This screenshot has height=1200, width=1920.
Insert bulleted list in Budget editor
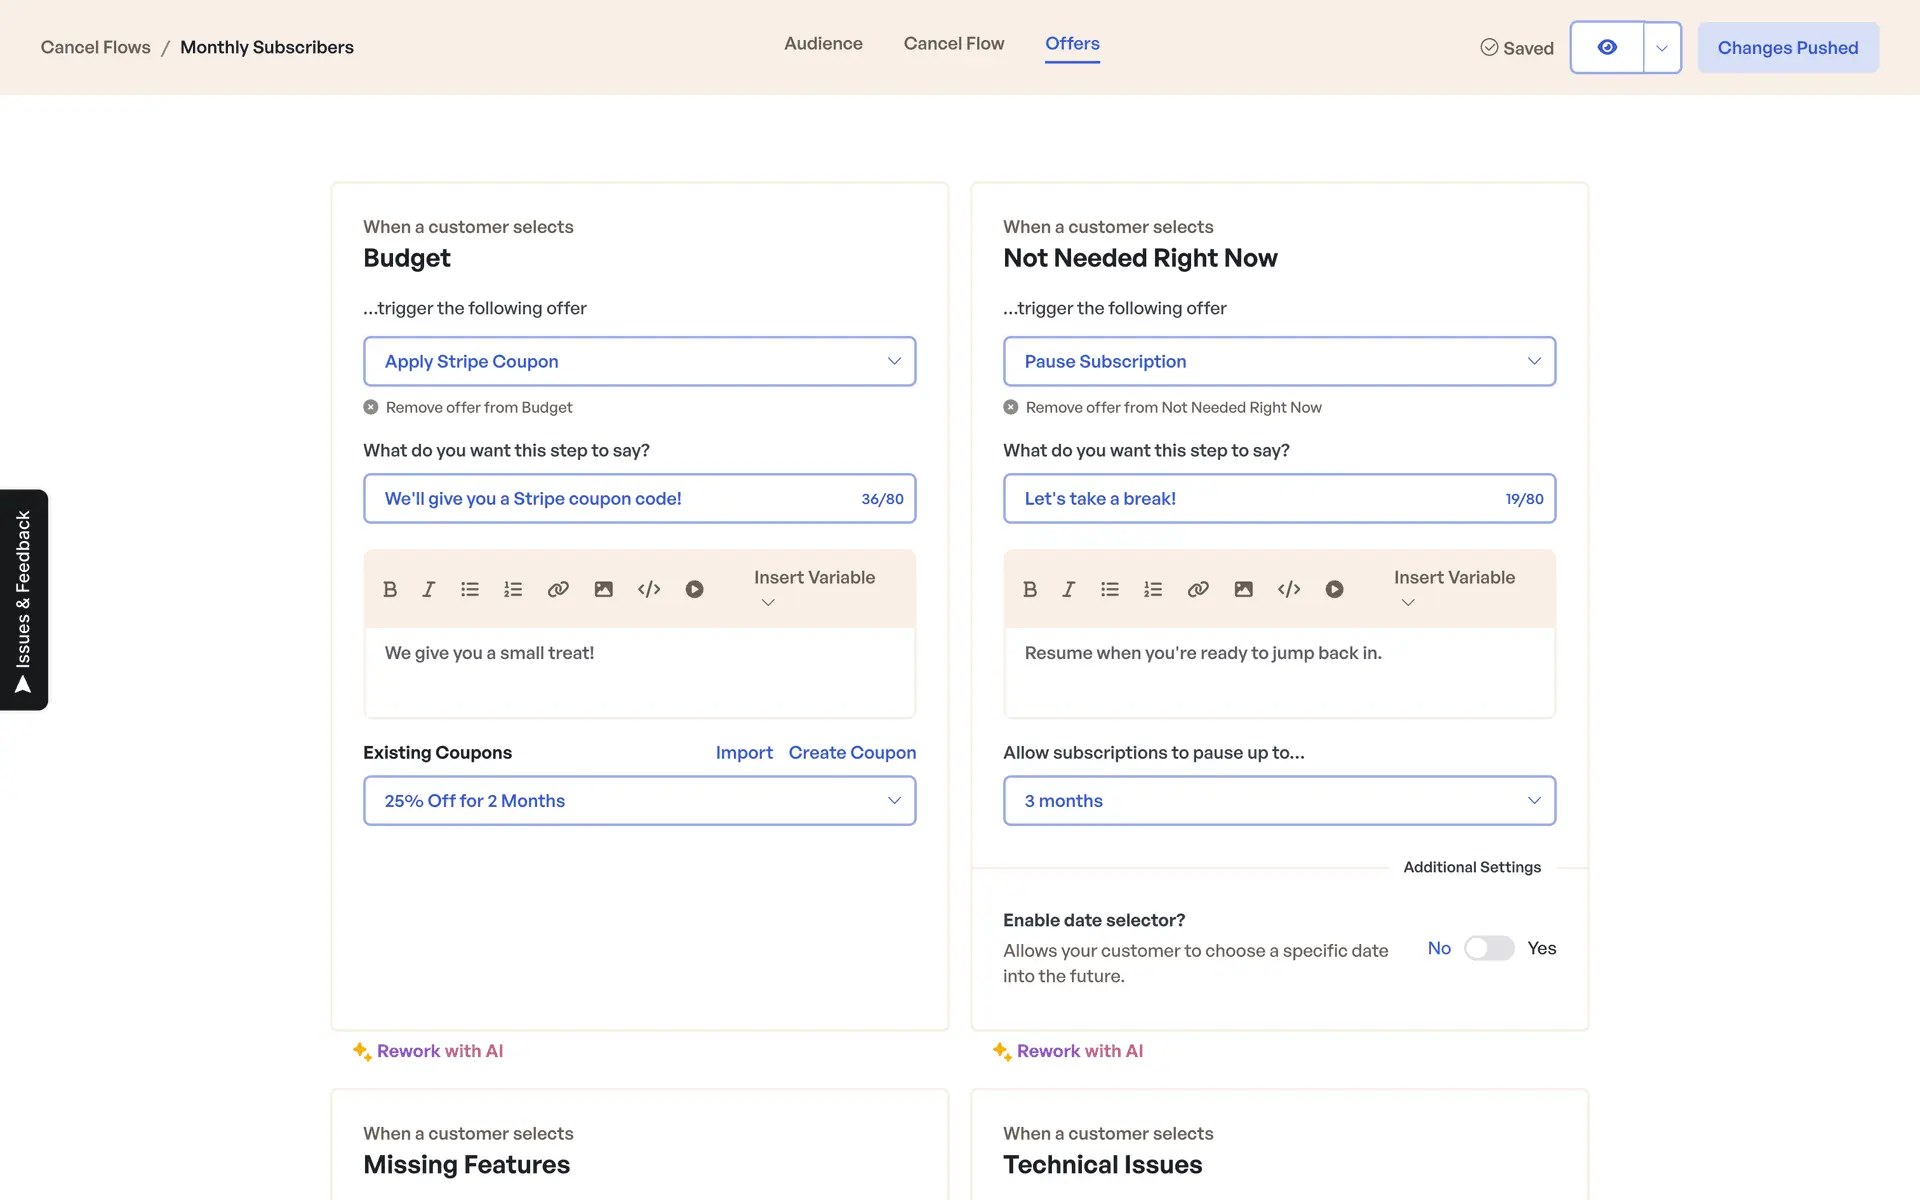(x=470, y=590)
